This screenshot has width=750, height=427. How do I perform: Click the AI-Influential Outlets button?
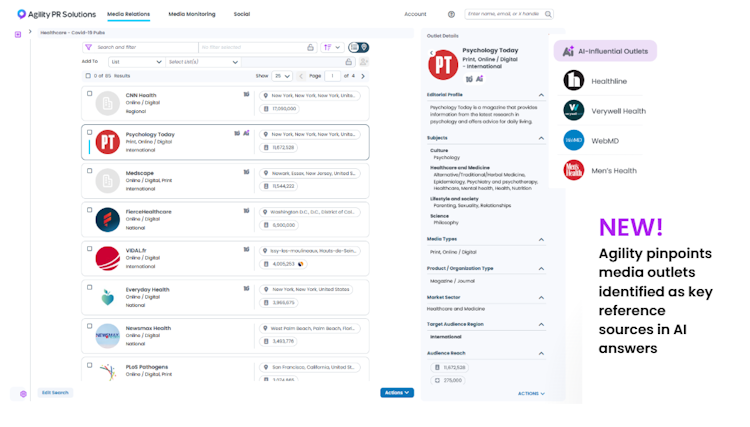click(x=605, y=51)
